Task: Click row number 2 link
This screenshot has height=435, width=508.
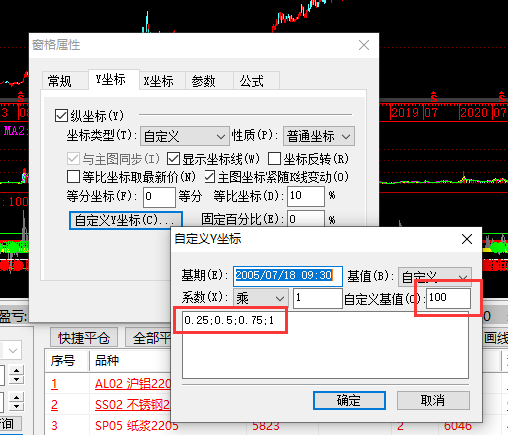Action: [x=54, y=405]
